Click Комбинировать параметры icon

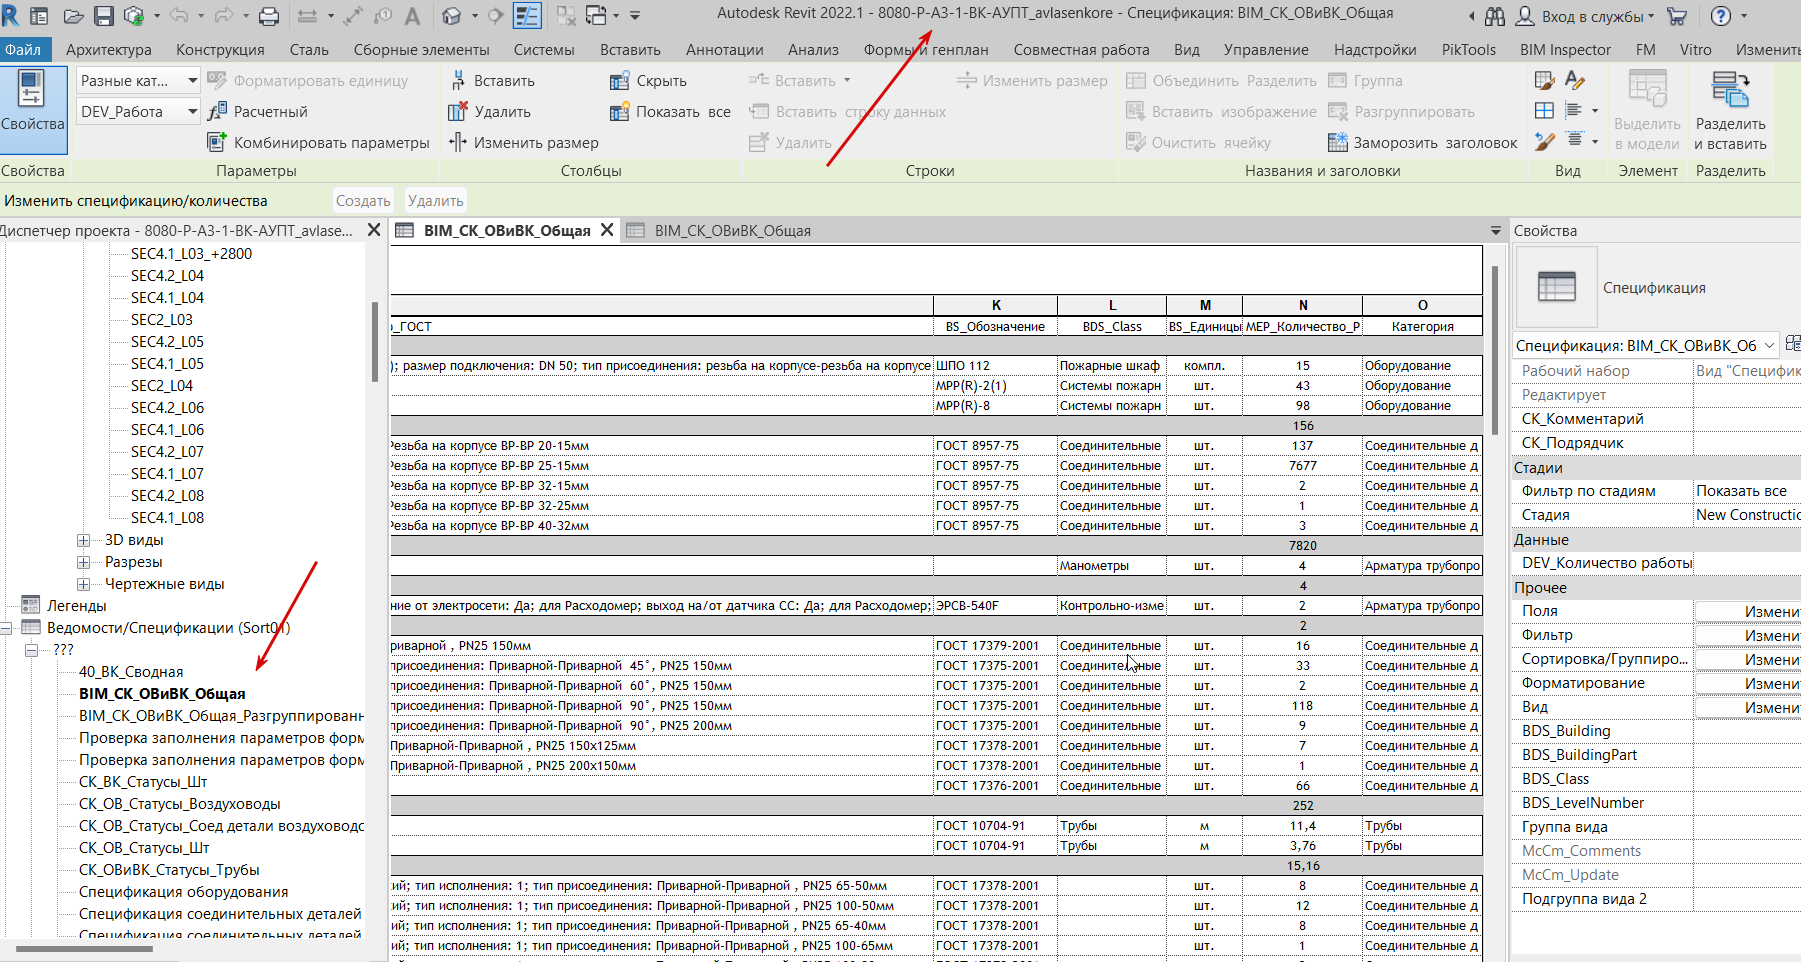[x=216, y=143]
